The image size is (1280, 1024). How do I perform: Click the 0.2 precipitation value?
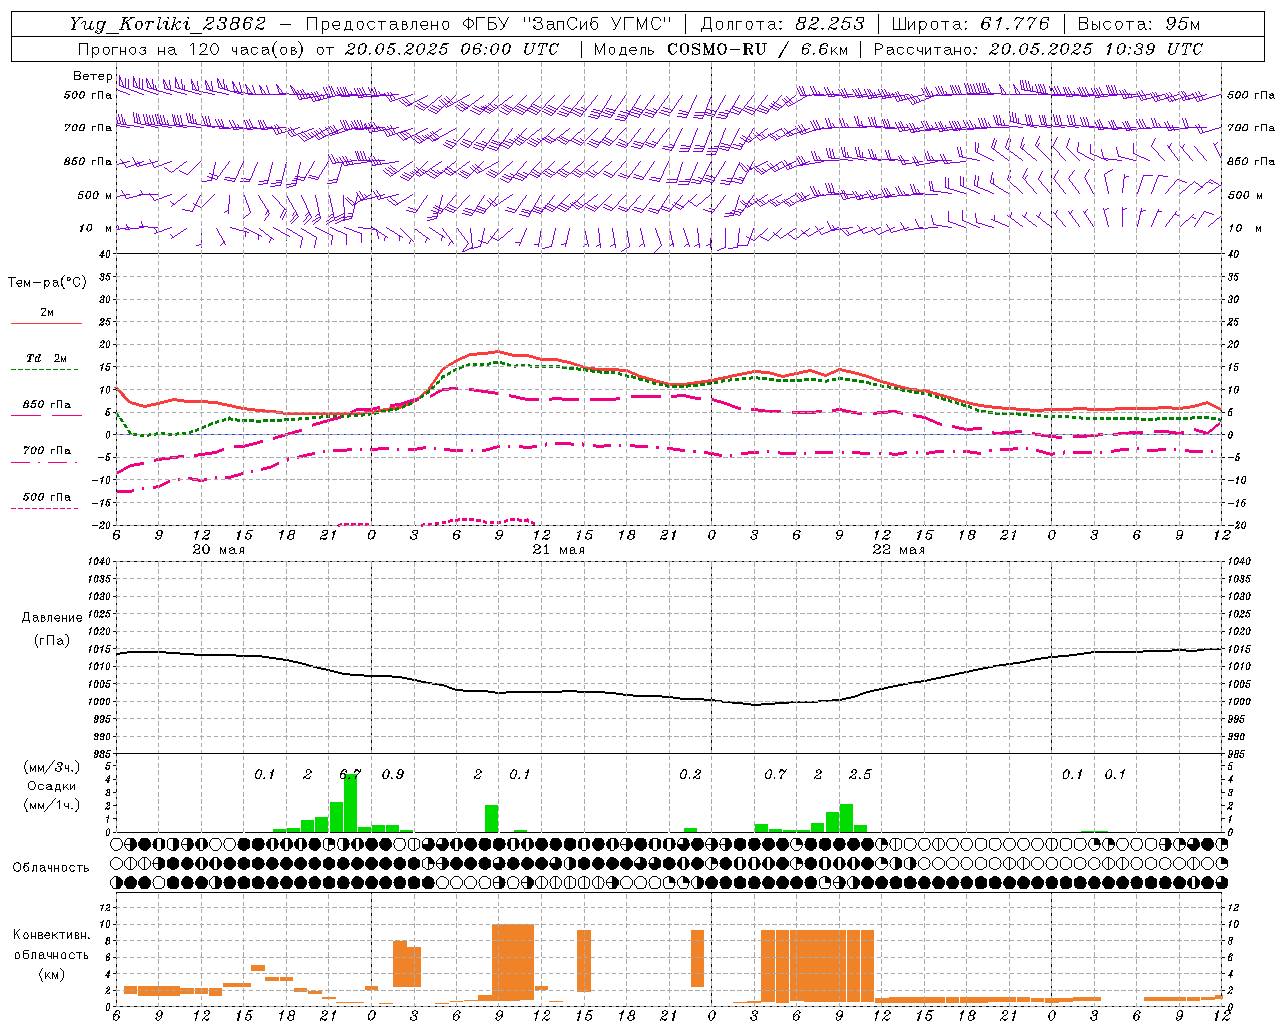690,774
